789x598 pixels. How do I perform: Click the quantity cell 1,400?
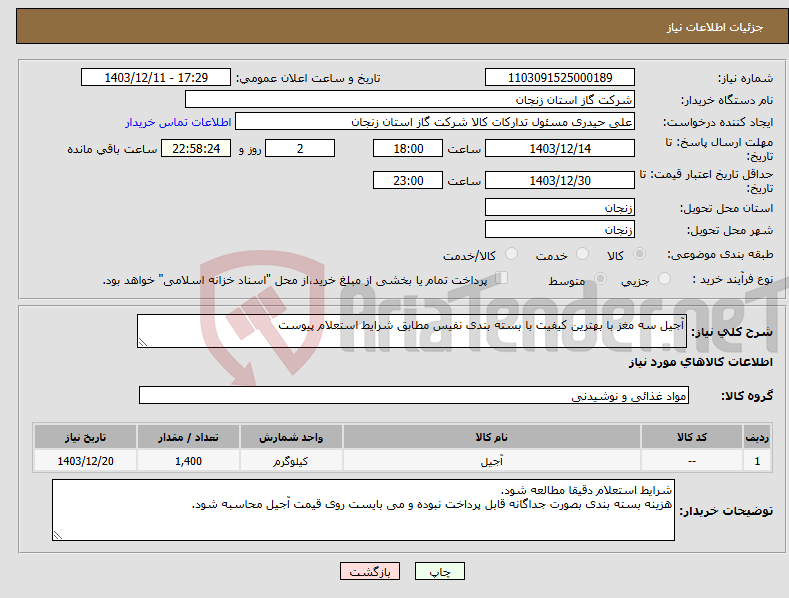point(188,461)
